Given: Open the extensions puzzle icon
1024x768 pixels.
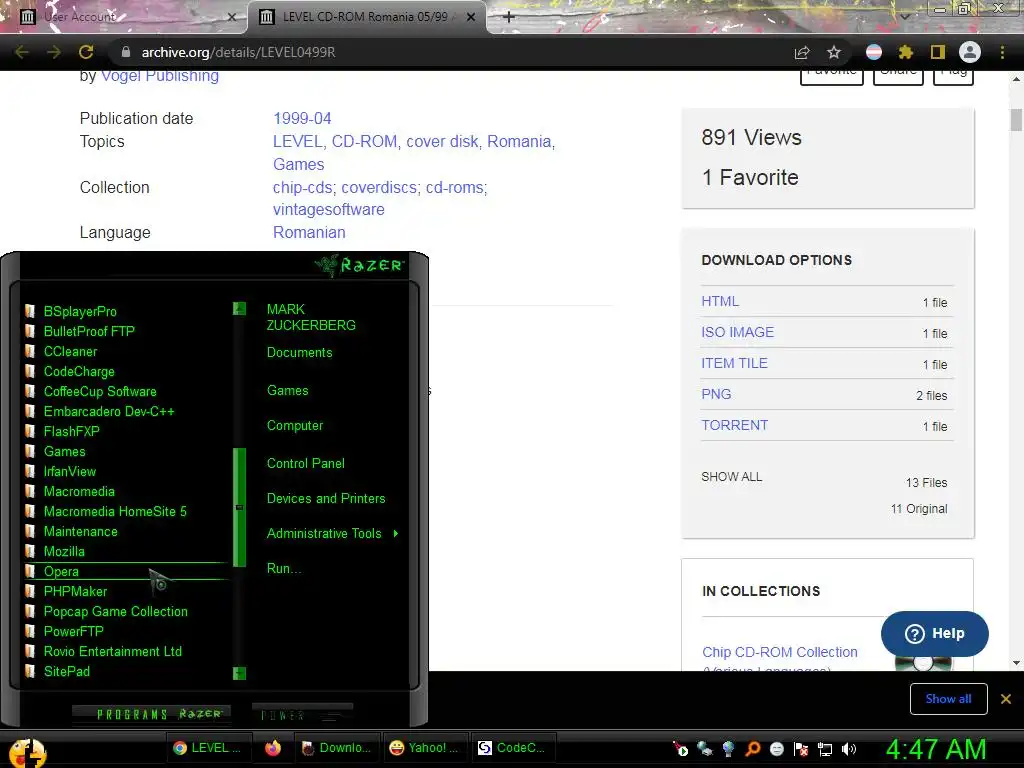Looking at the screenshot, I should tap(906, 52).
